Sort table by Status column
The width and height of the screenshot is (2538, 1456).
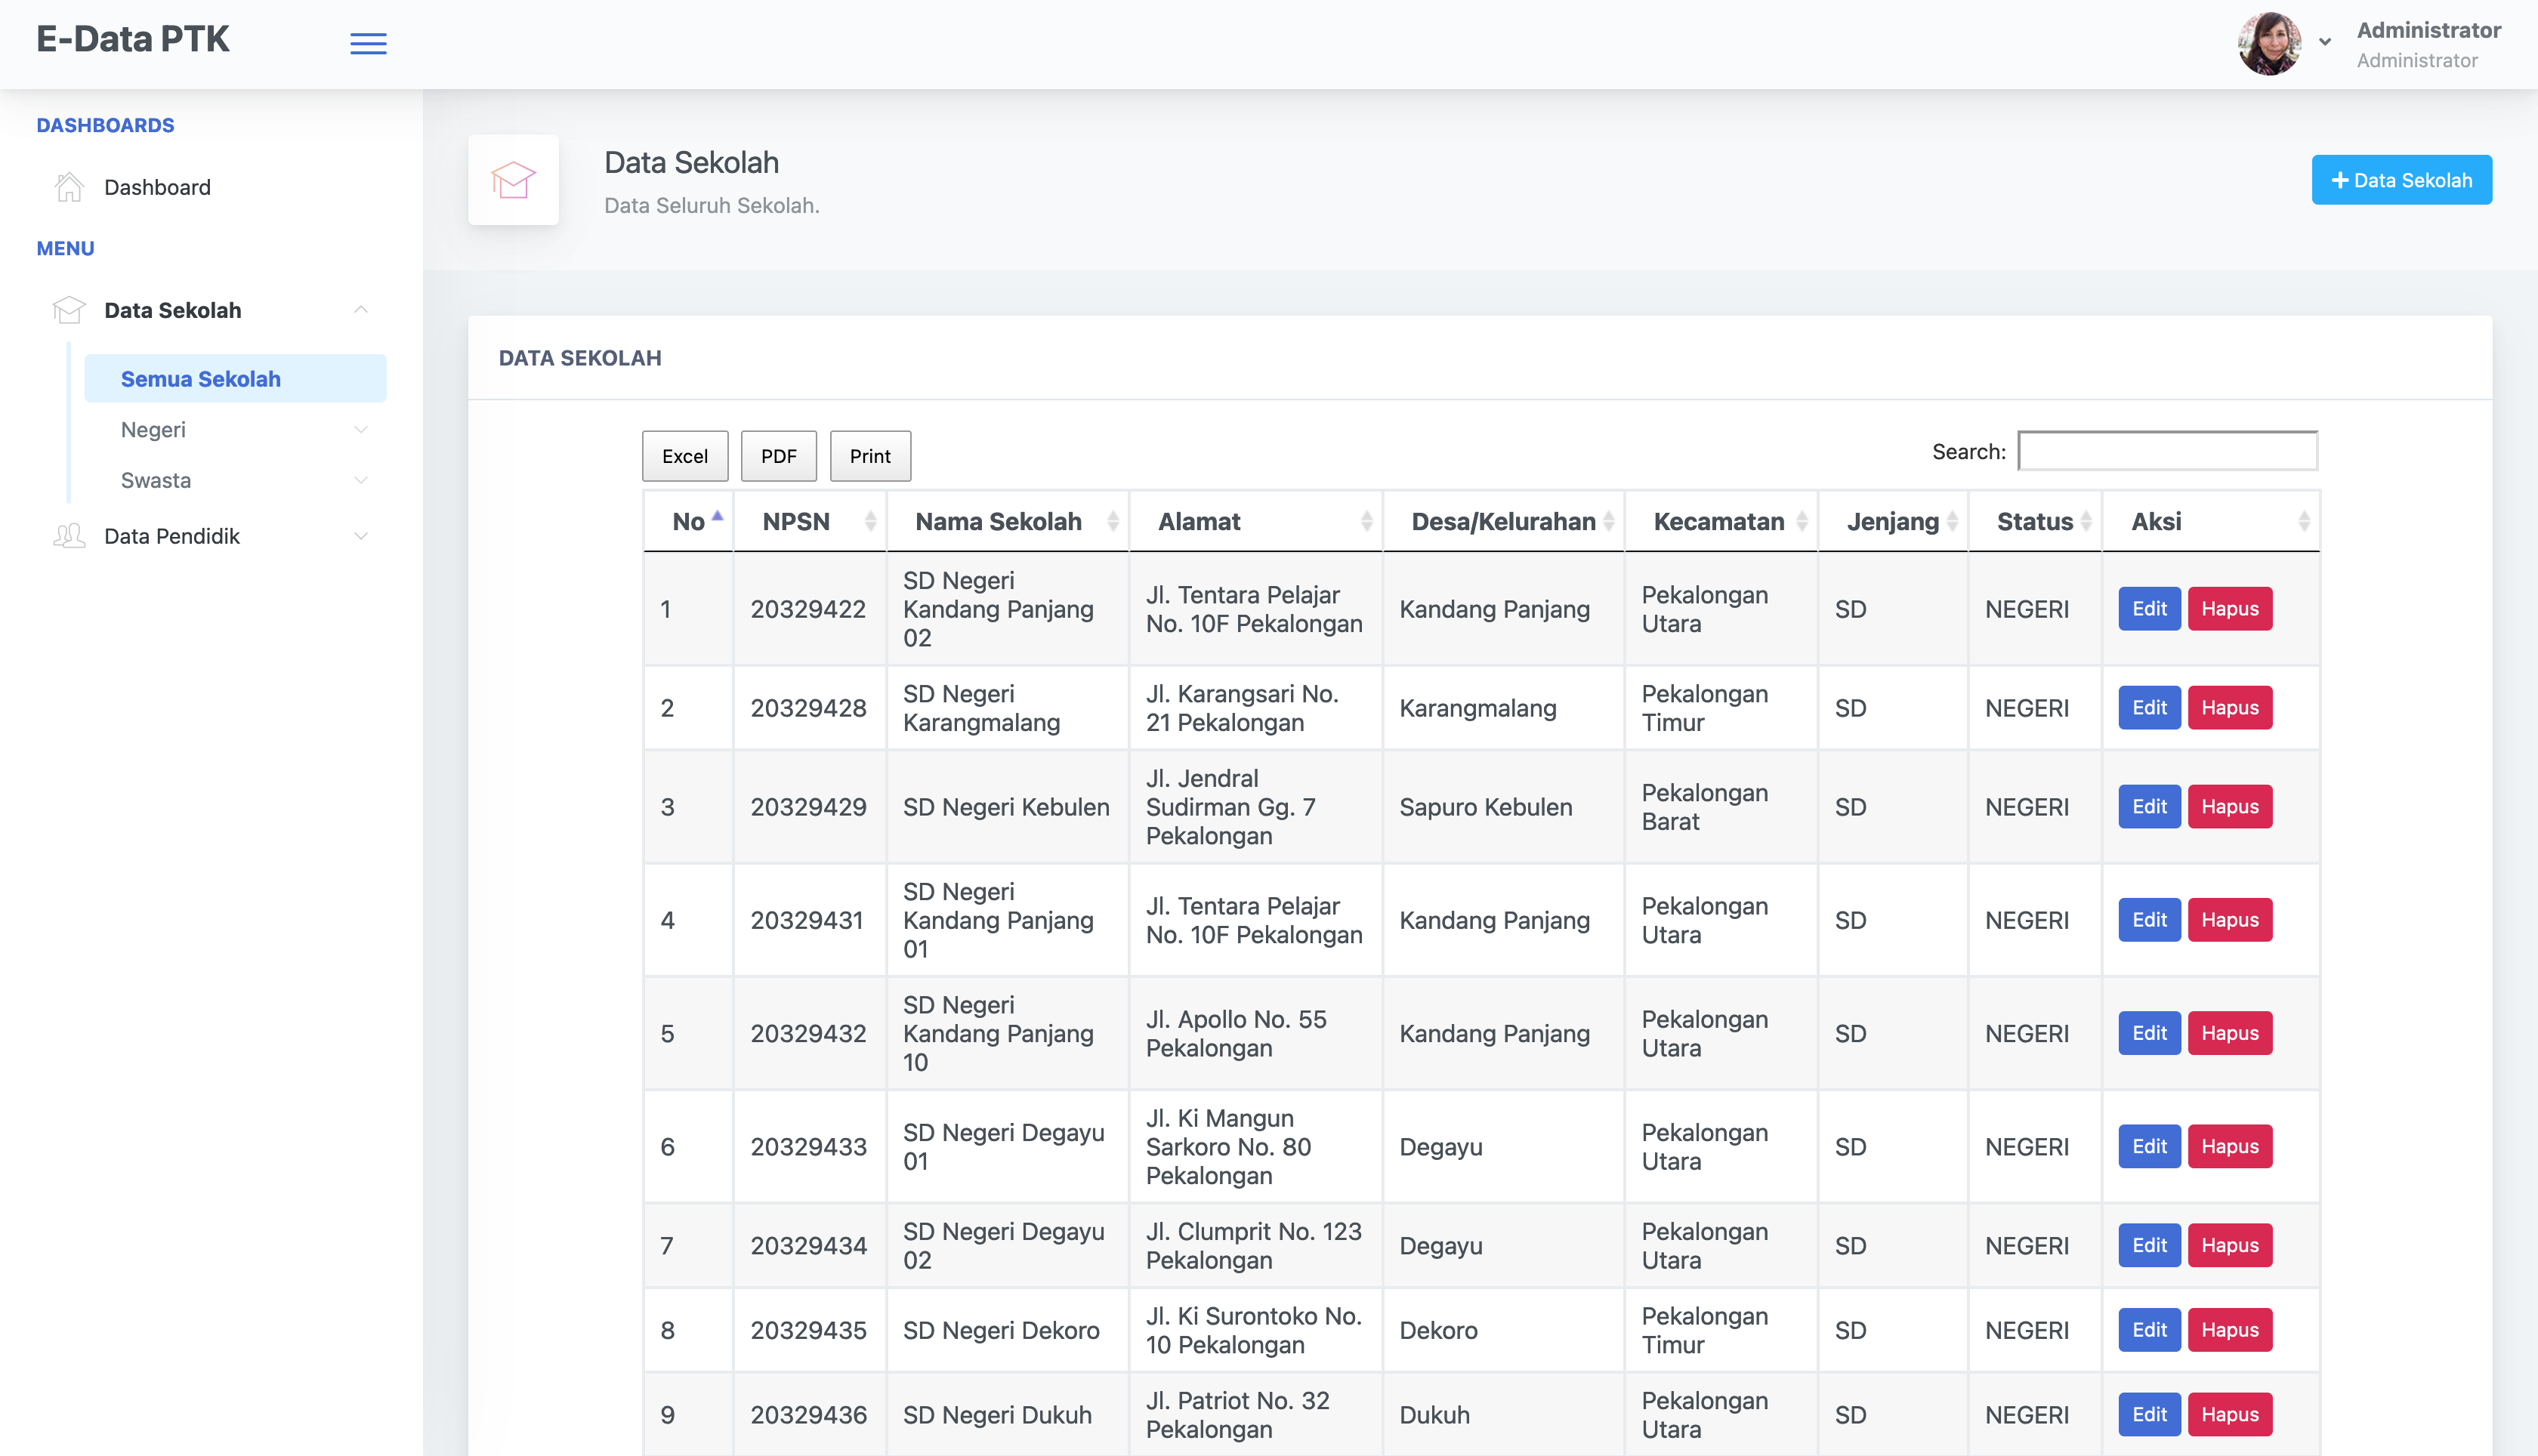pos(2035,521)
